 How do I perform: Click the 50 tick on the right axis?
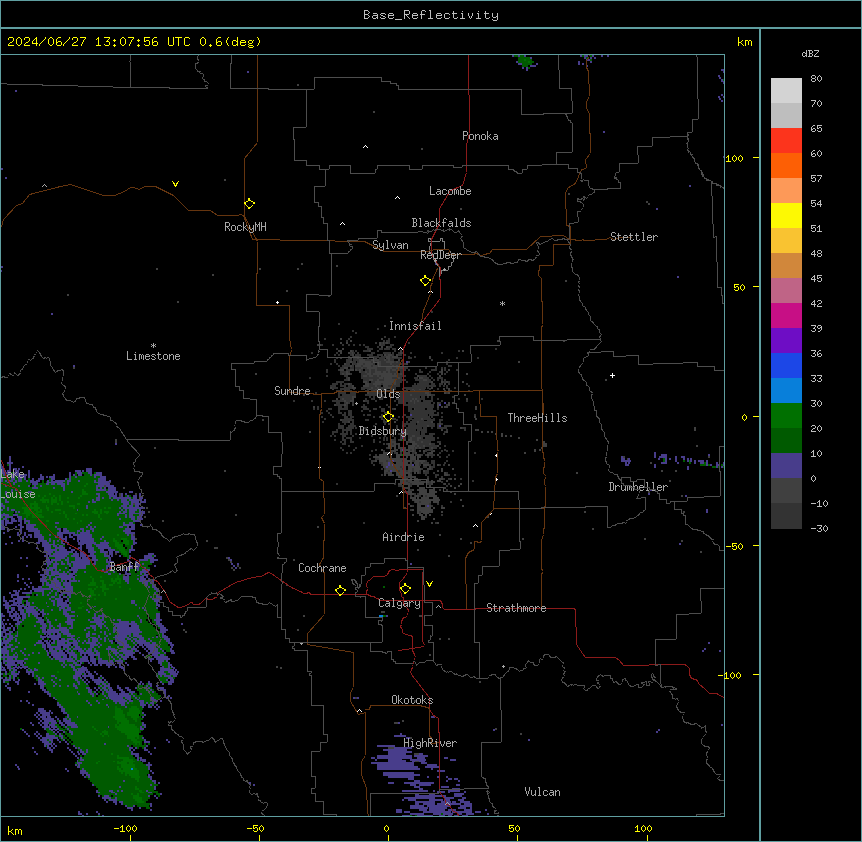coord(739,287)
